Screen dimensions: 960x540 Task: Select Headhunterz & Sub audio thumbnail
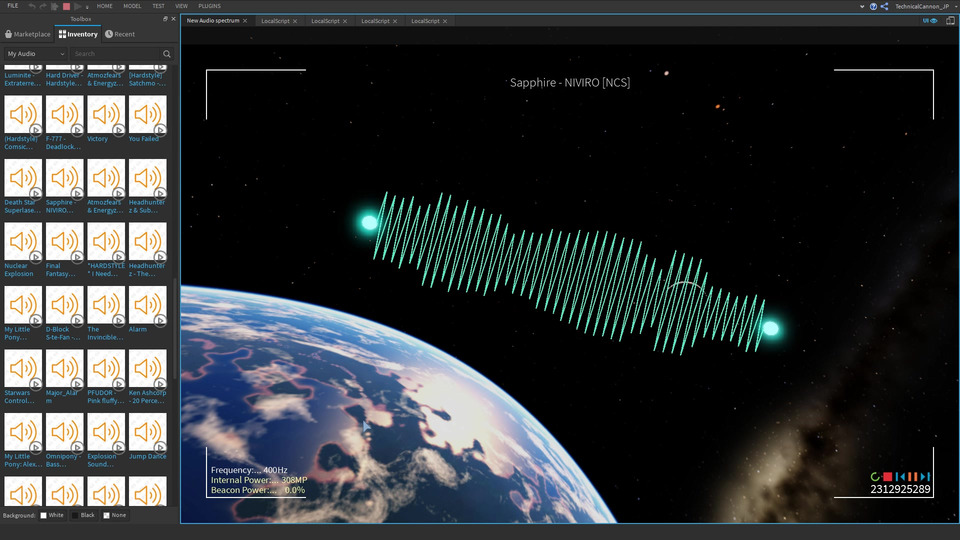coord(148,178)
